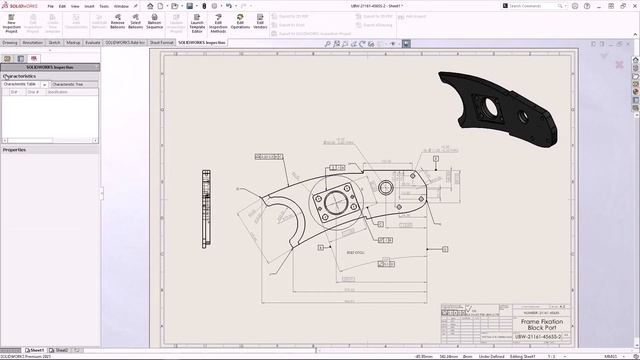The height and width of the screenshot is (360, 640).
Task: Open the Balloon Sequence tool
Action: tap(154, 21)
